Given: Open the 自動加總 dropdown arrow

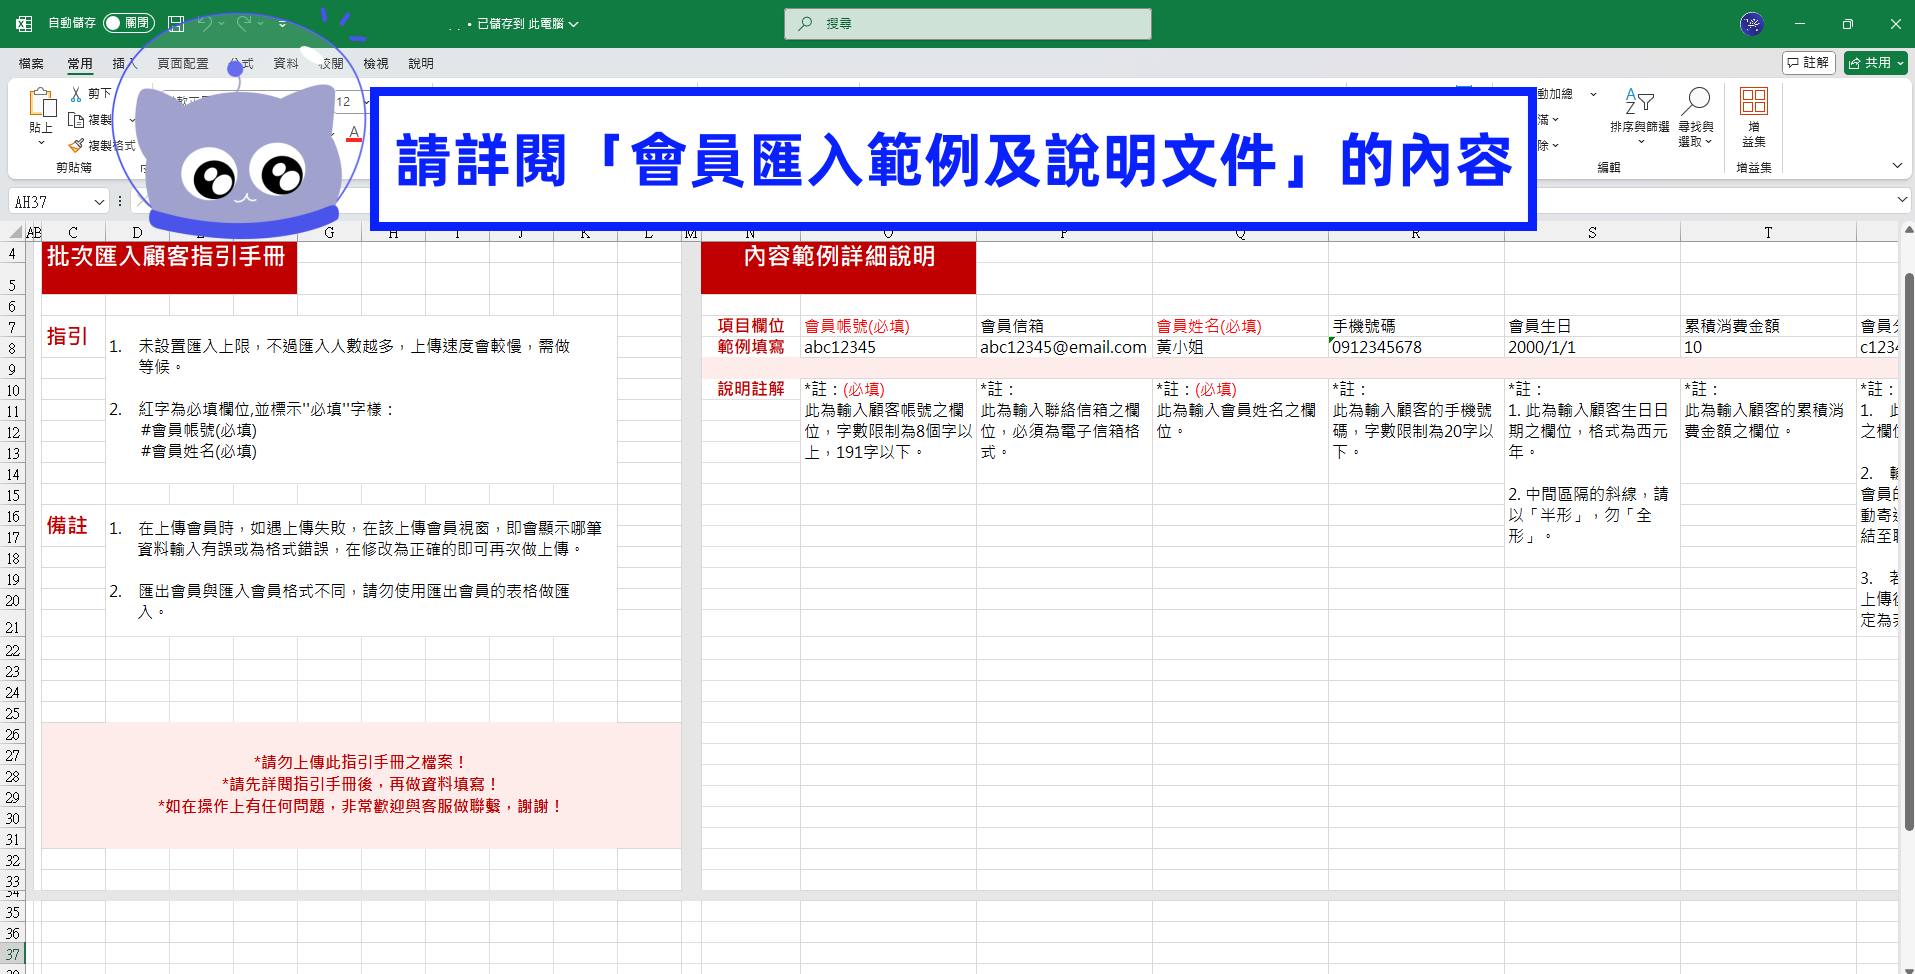Looking at the screenshot, I should pos(1593,94).
